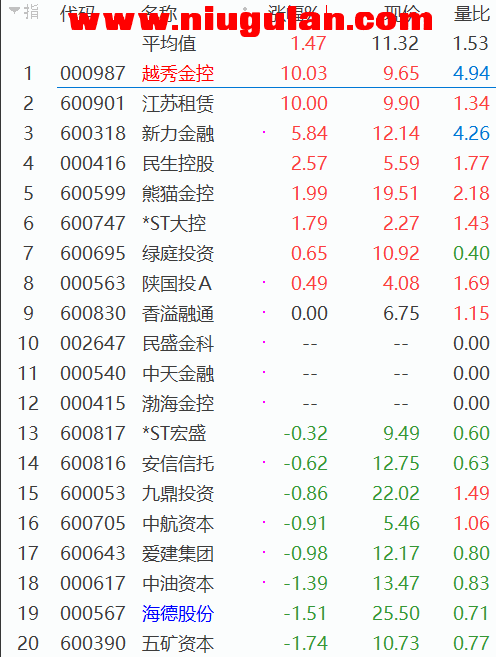
Task: Click stock code 000415
Action: click(93, 404)
